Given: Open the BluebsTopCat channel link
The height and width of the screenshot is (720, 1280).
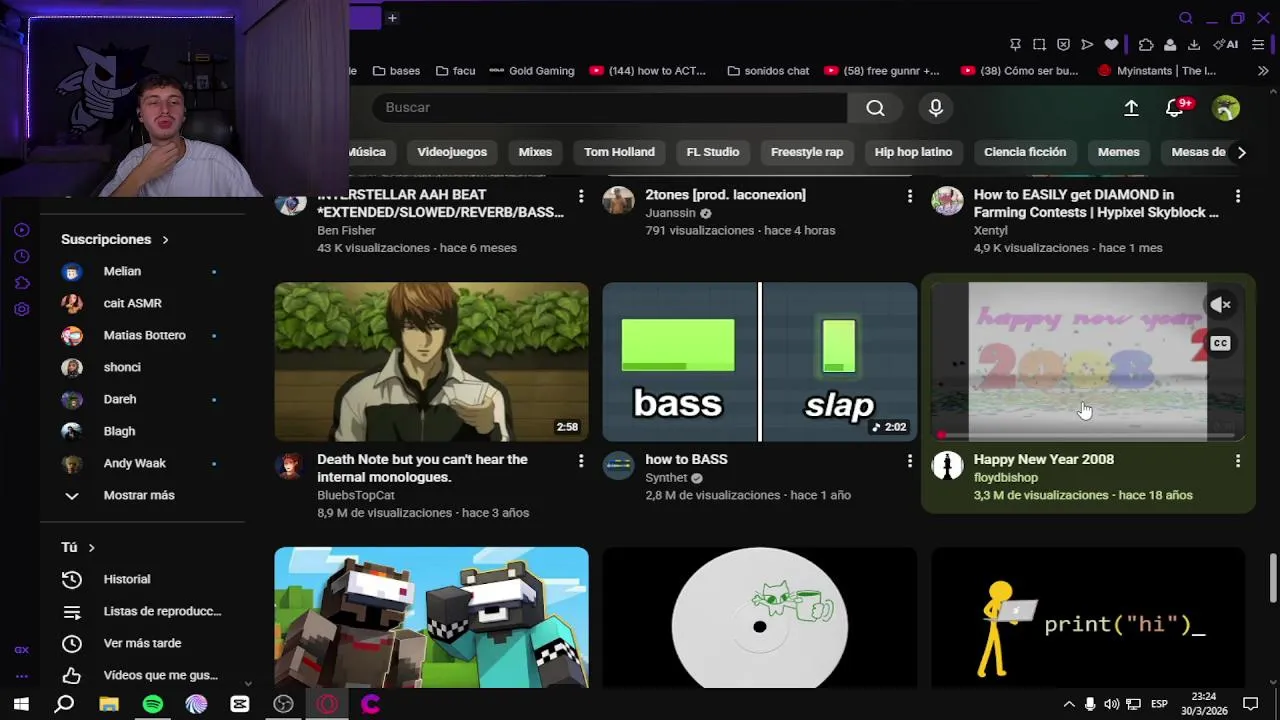Looking at the screenshot, I should (356, 495).
